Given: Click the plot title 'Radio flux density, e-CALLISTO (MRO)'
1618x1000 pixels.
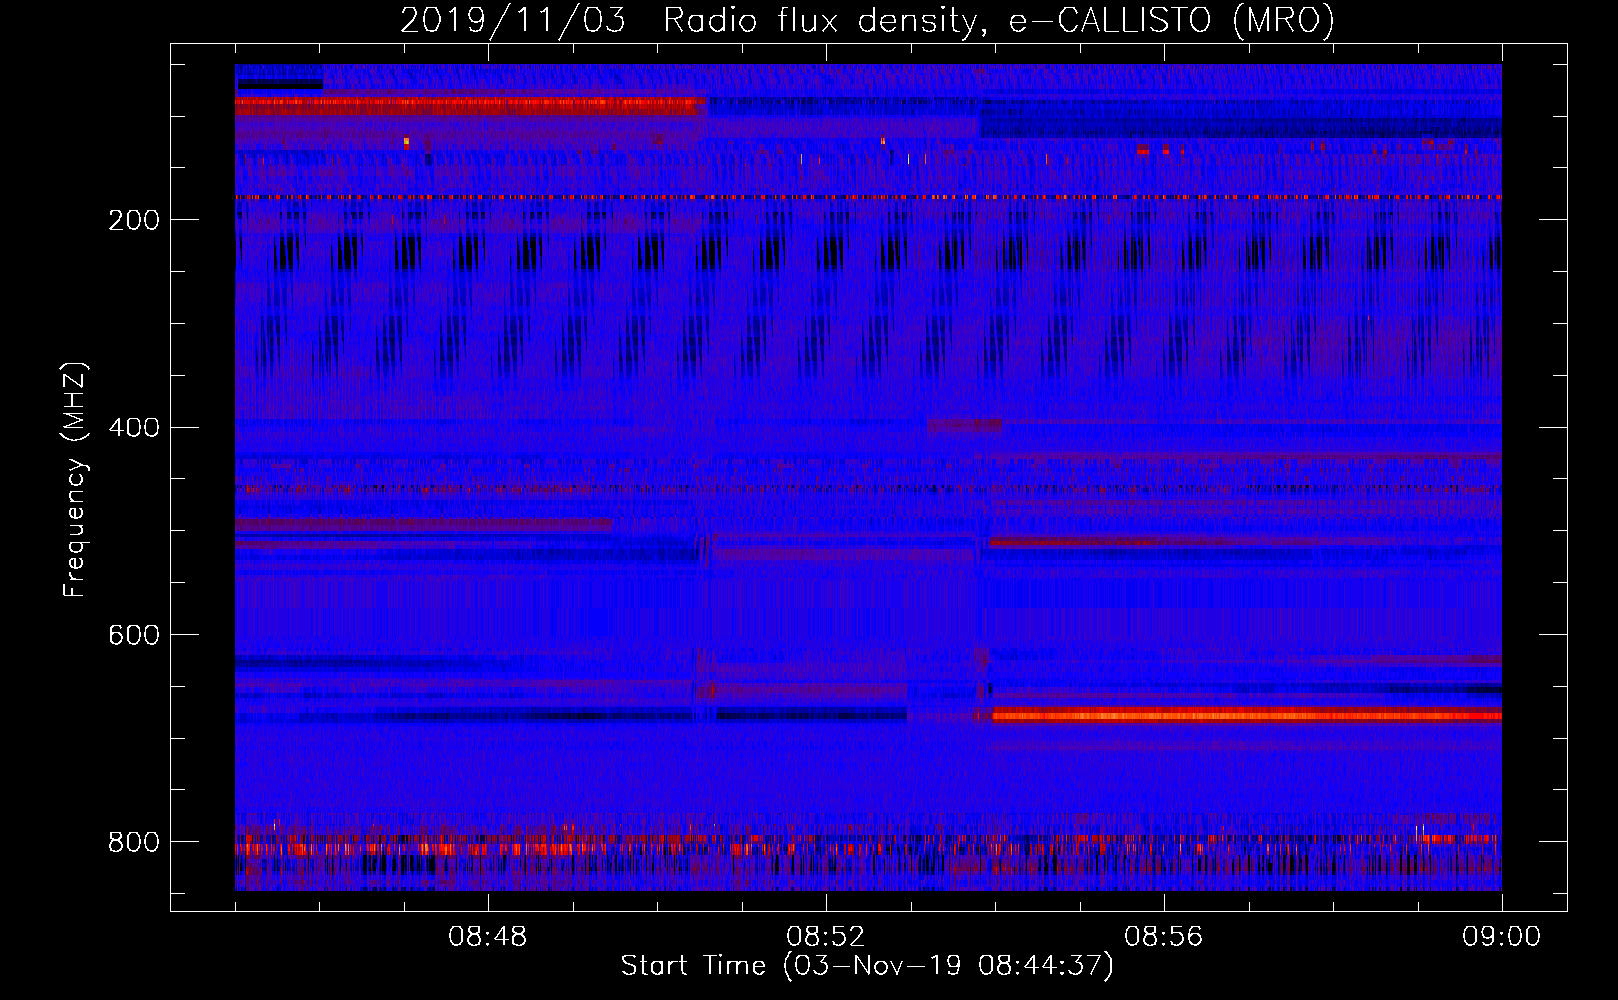Looking at the screenshot, I should click(x=998, y=21).
